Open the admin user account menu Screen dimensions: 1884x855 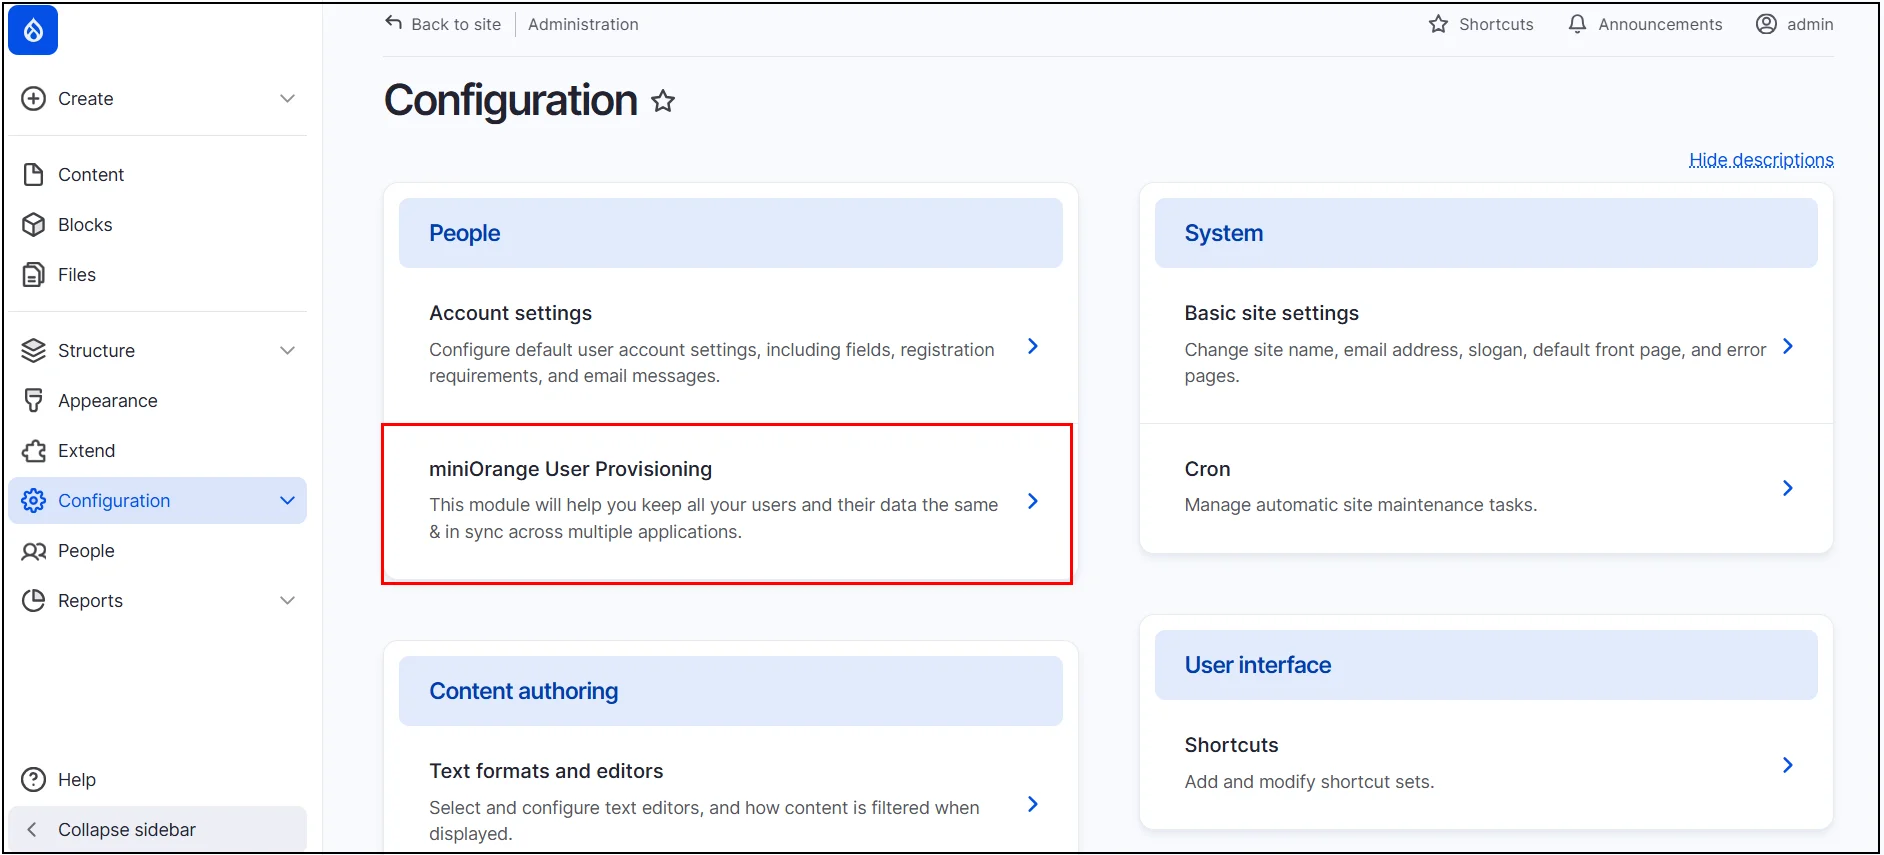coord(1795,24)
